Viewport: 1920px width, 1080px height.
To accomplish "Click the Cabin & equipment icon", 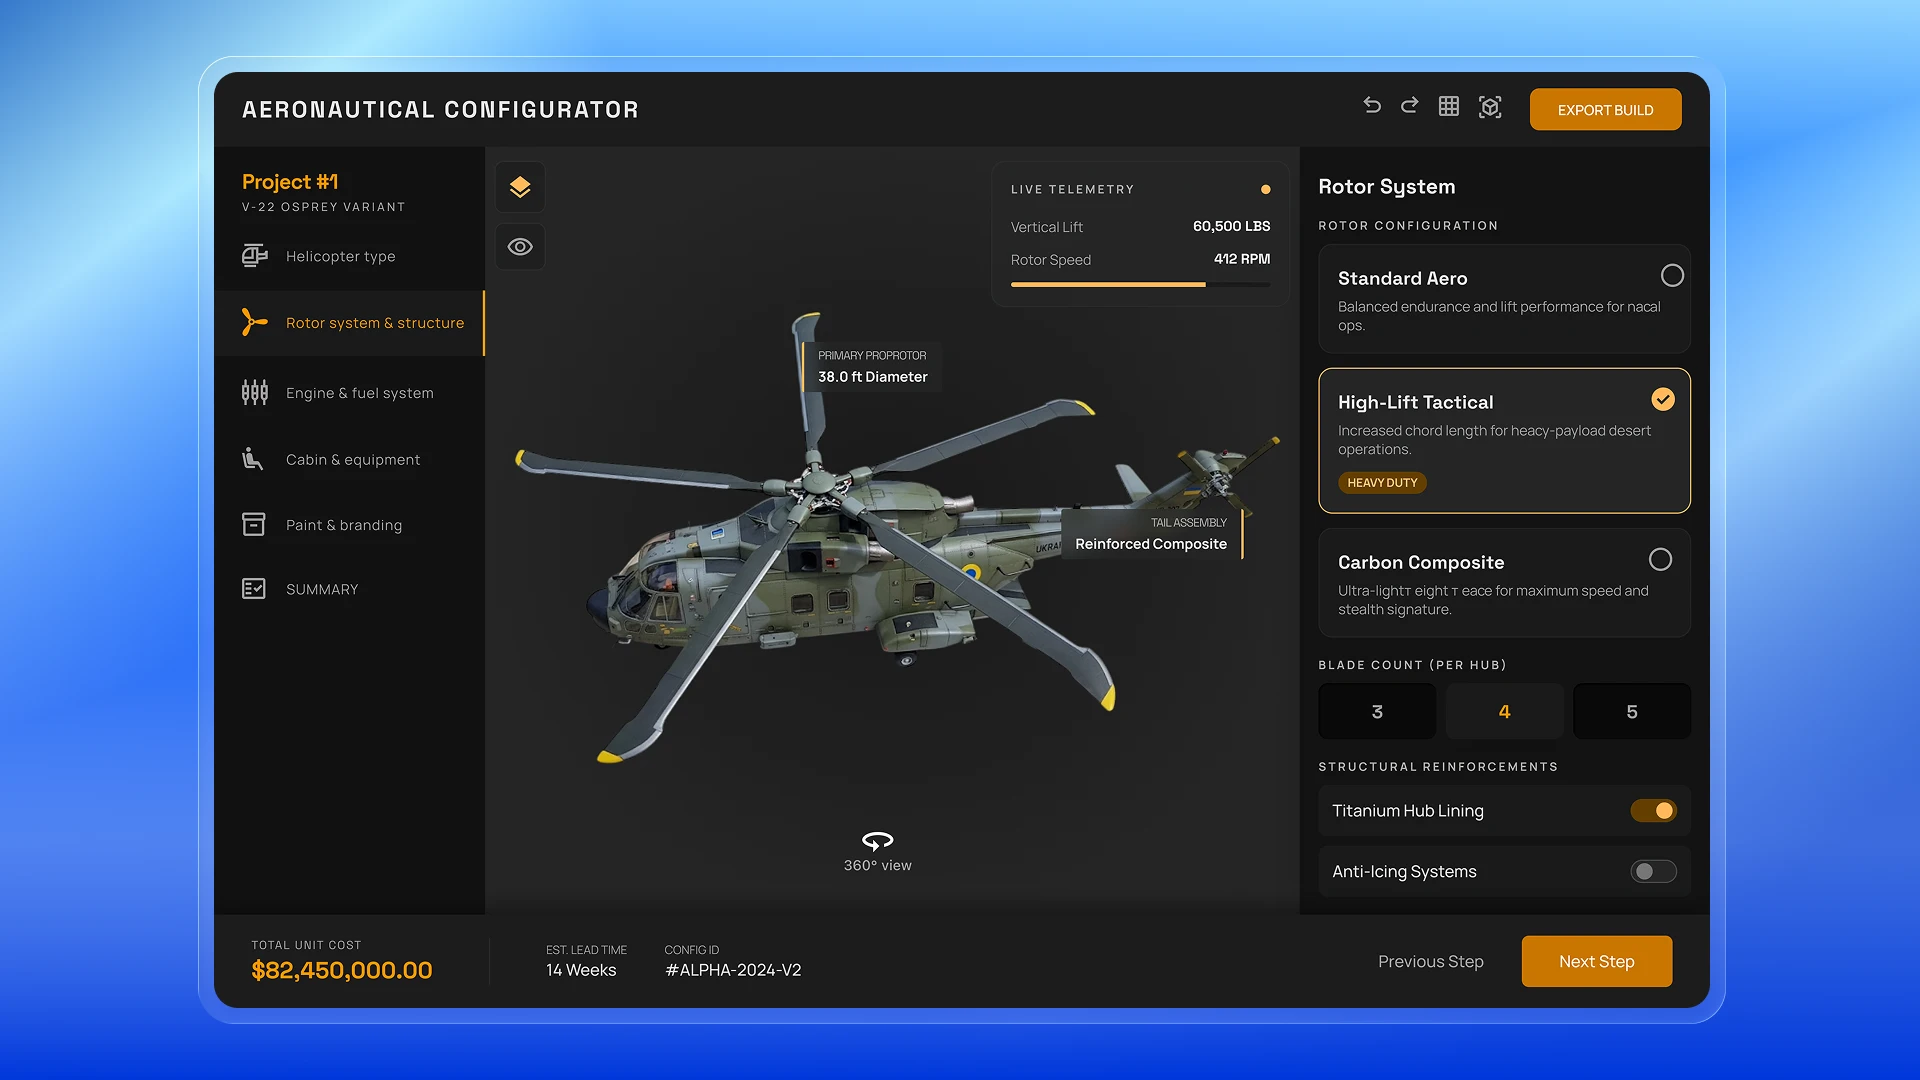I will [254, 459].
